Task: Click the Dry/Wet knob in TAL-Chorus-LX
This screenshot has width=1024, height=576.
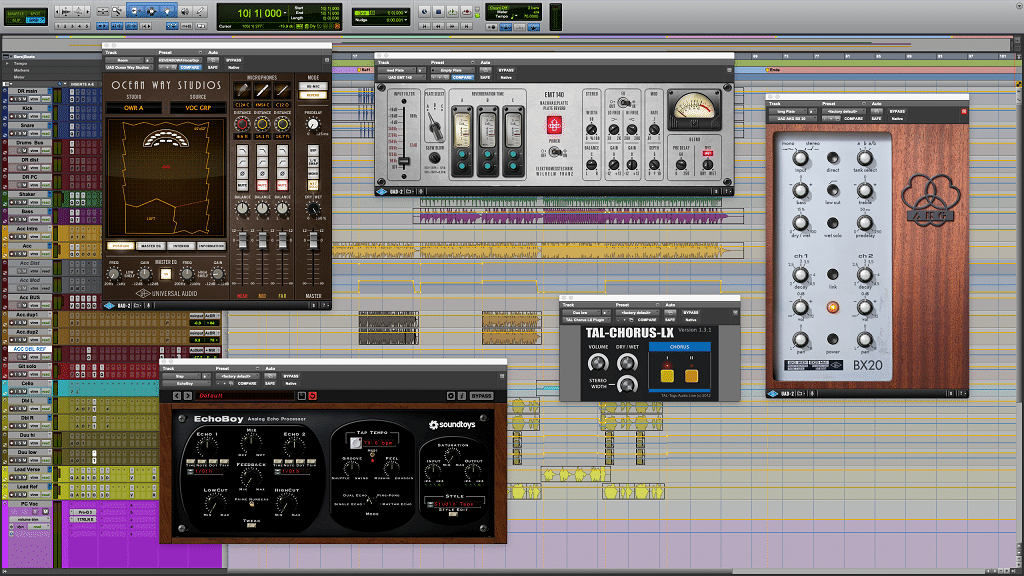Action: pos(627,362)
